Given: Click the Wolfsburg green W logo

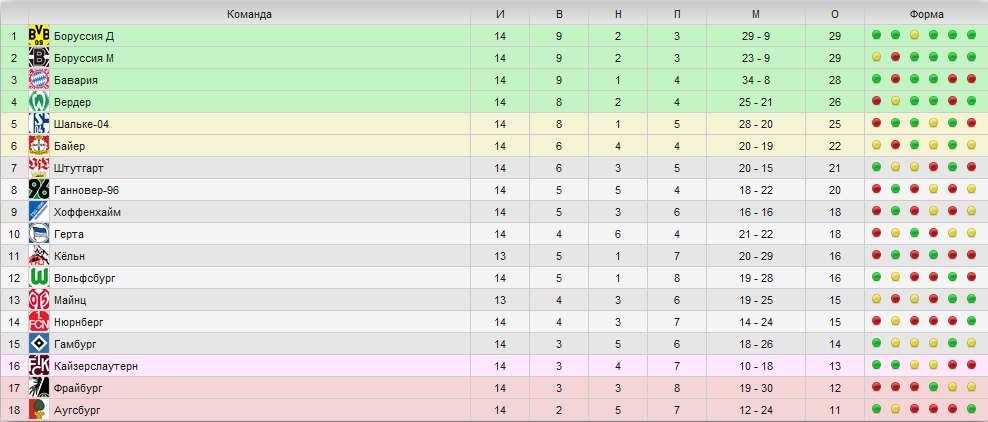Looking at the screenshot, I should (x=39, y=278).
